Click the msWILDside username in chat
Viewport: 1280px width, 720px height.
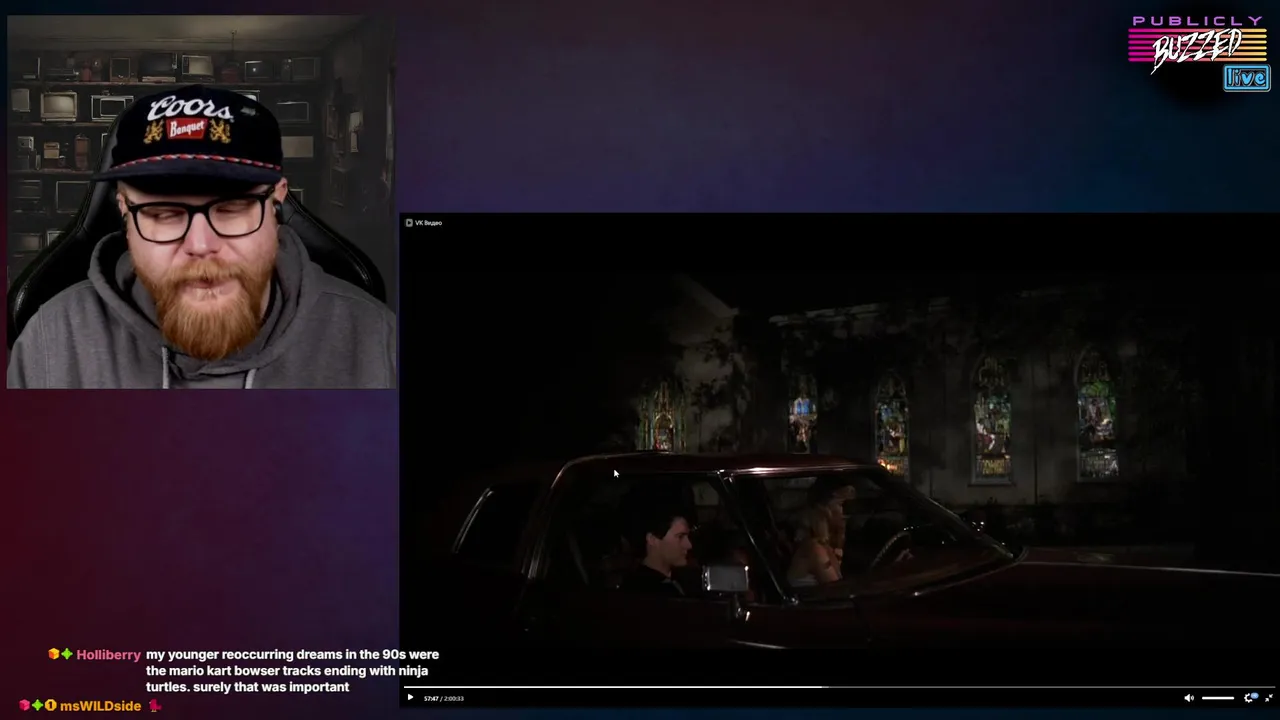coord(100,706)
